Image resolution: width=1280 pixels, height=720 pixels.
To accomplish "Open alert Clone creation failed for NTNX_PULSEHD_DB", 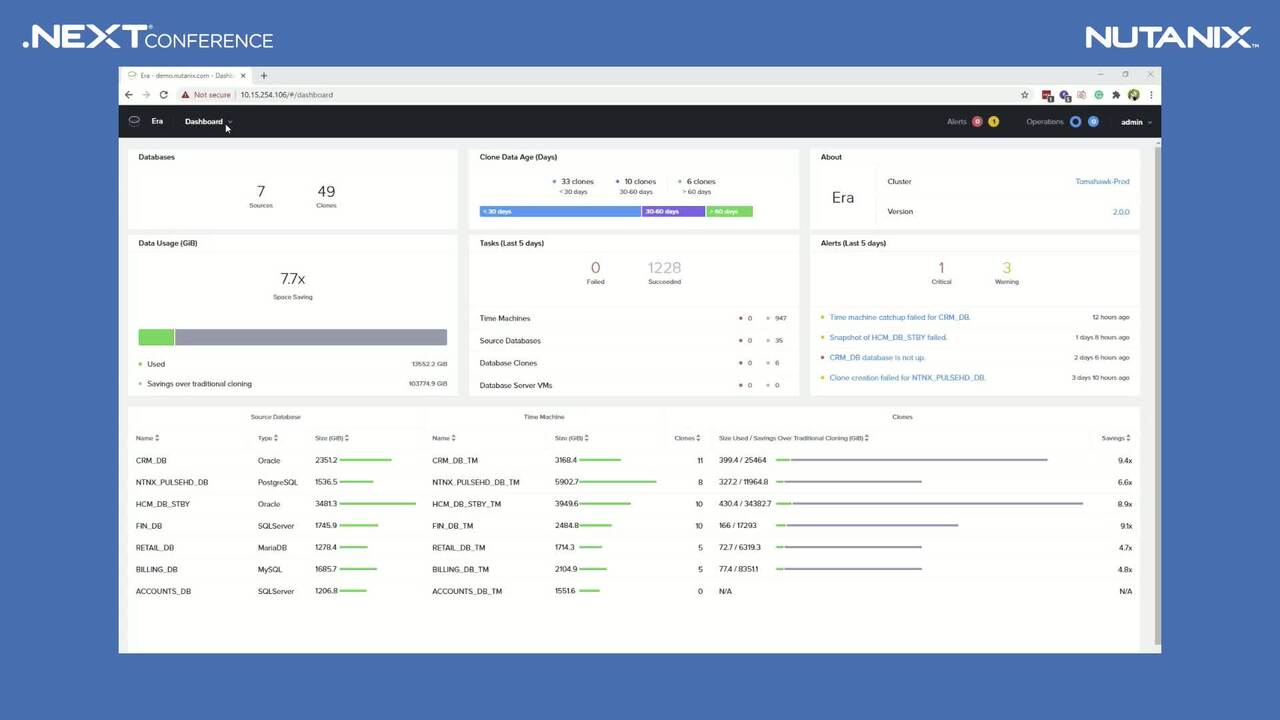I will (908, 378).
